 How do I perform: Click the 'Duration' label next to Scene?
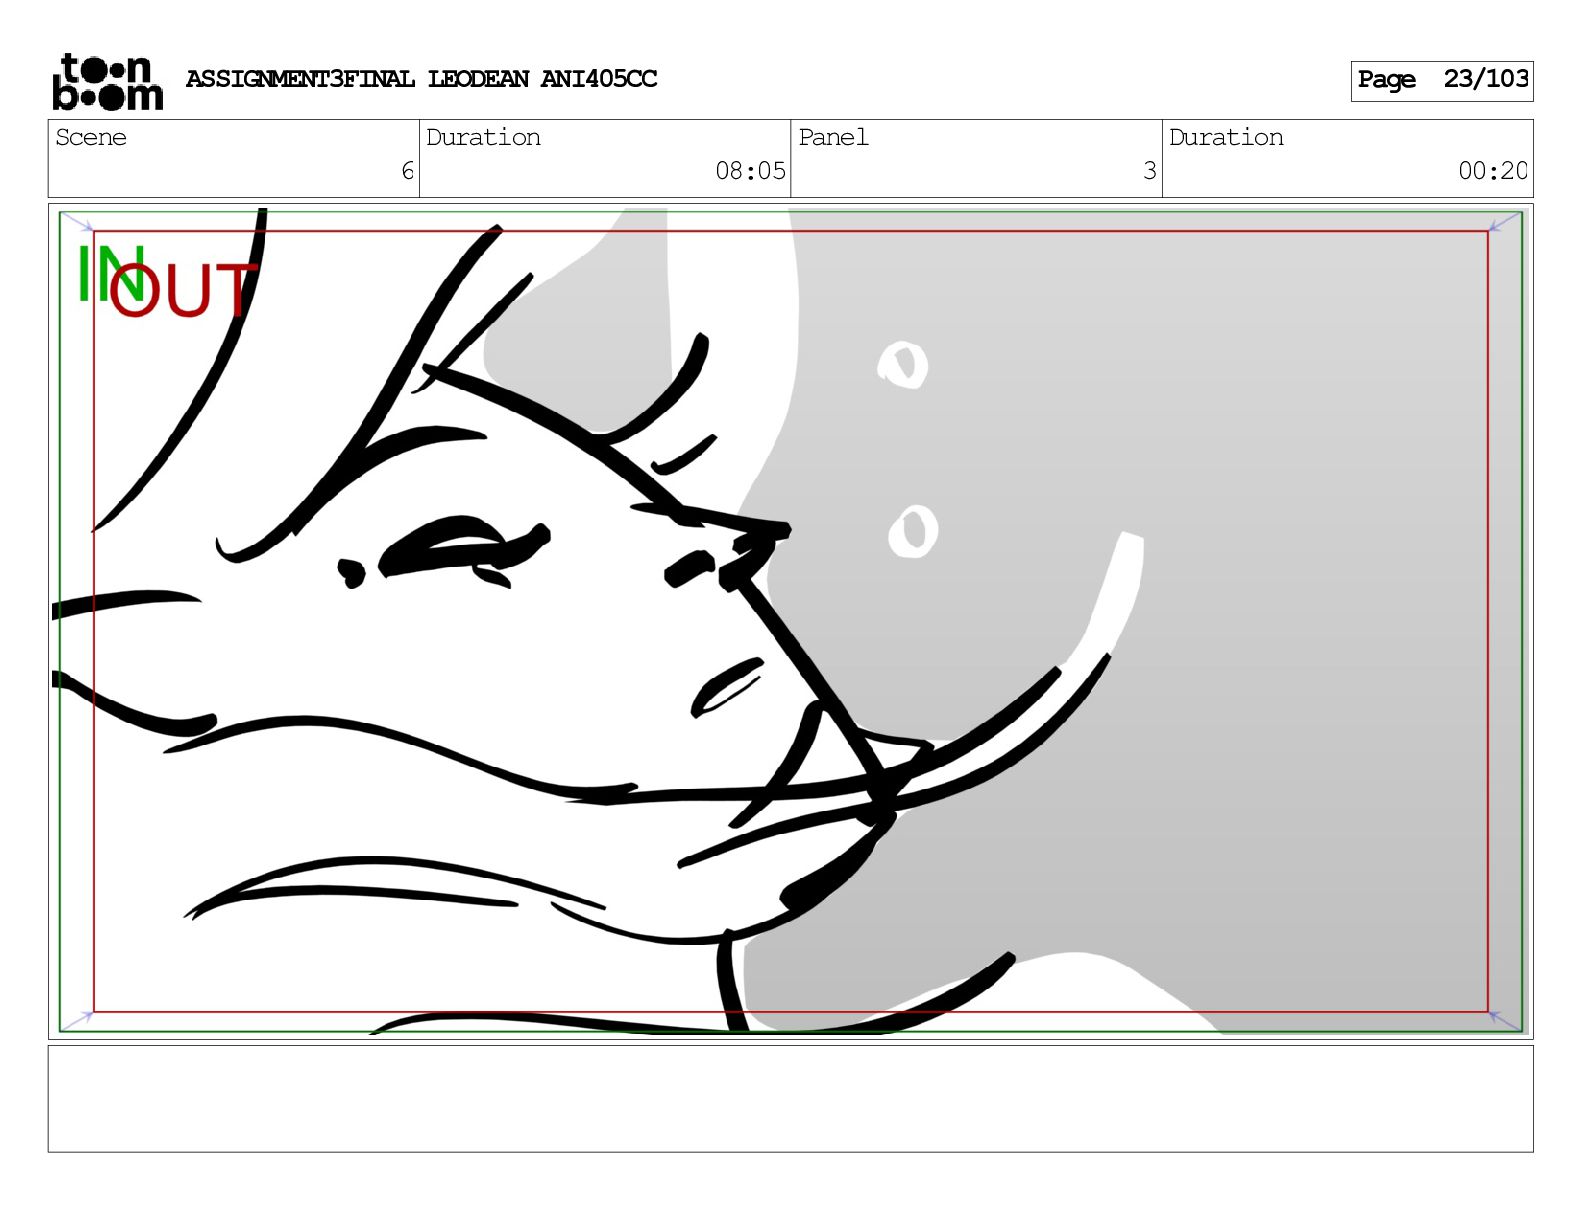tap(483, 137)
